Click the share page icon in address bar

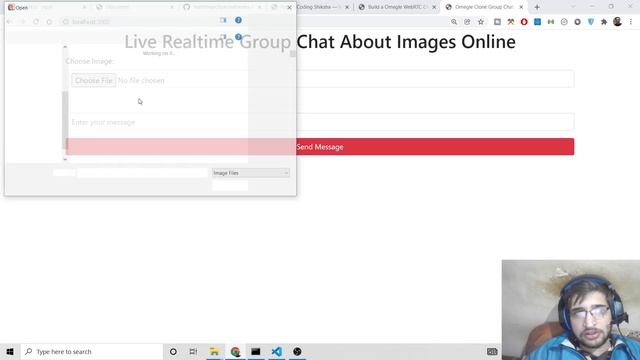coord(467,22)
